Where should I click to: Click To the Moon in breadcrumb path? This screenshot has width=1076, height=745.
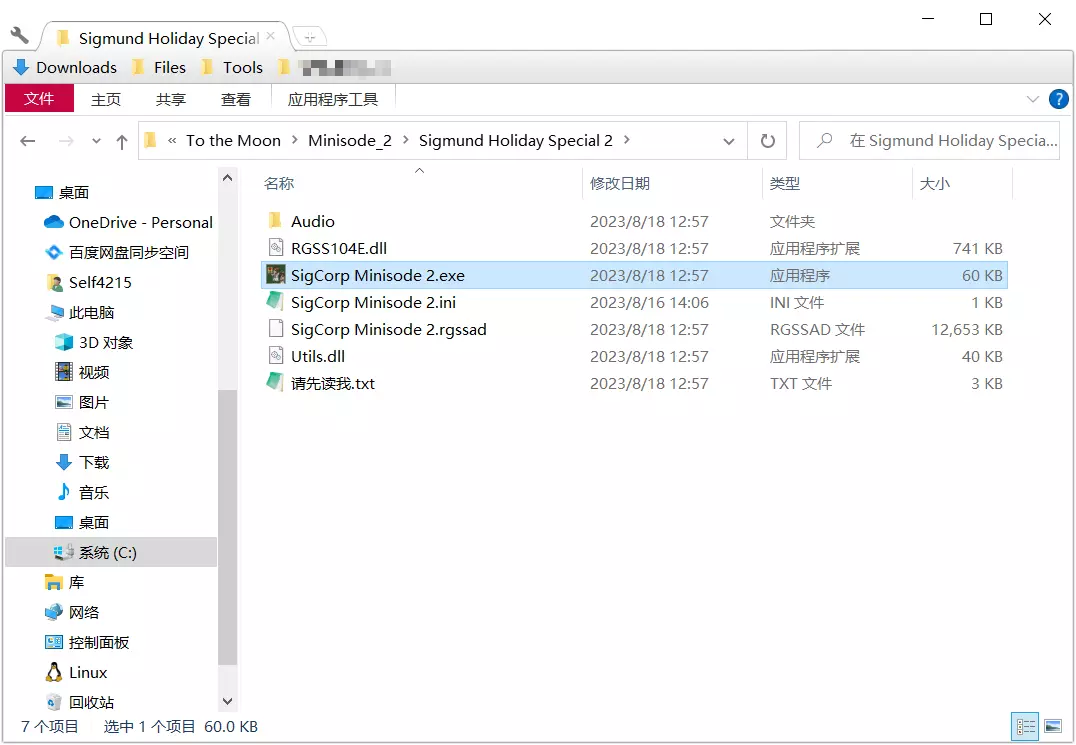(233, 141)
